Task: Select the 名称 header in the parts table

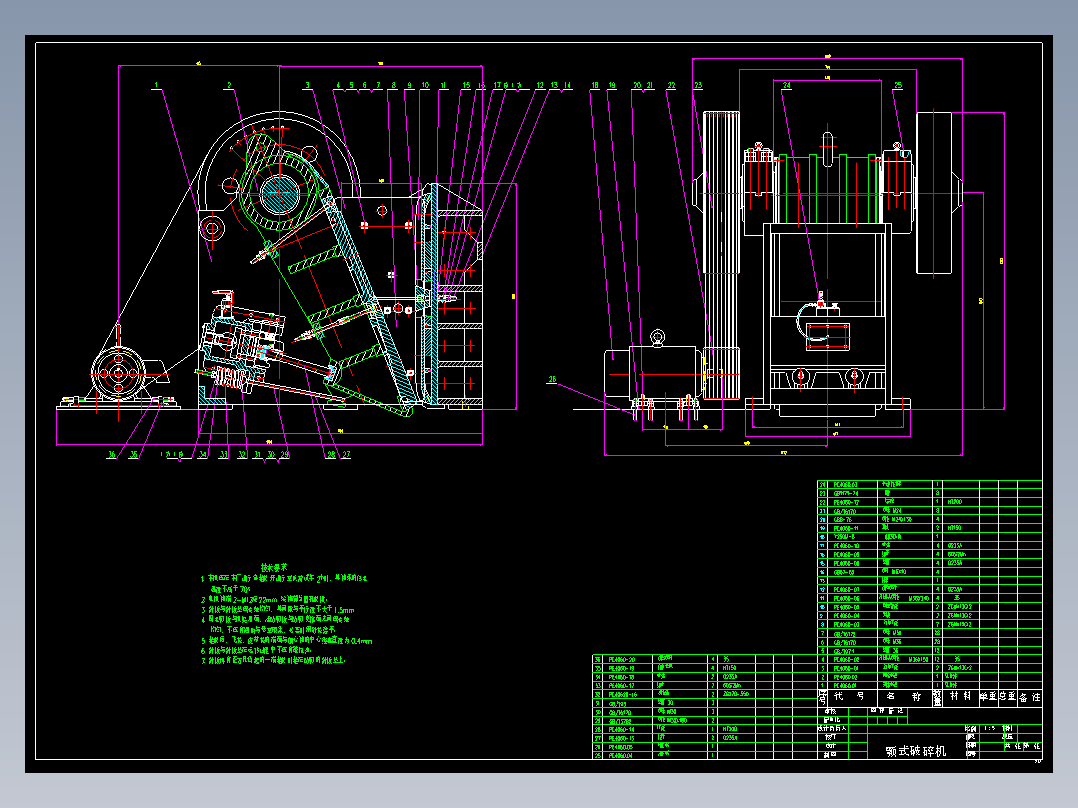Action: [903, 697]
